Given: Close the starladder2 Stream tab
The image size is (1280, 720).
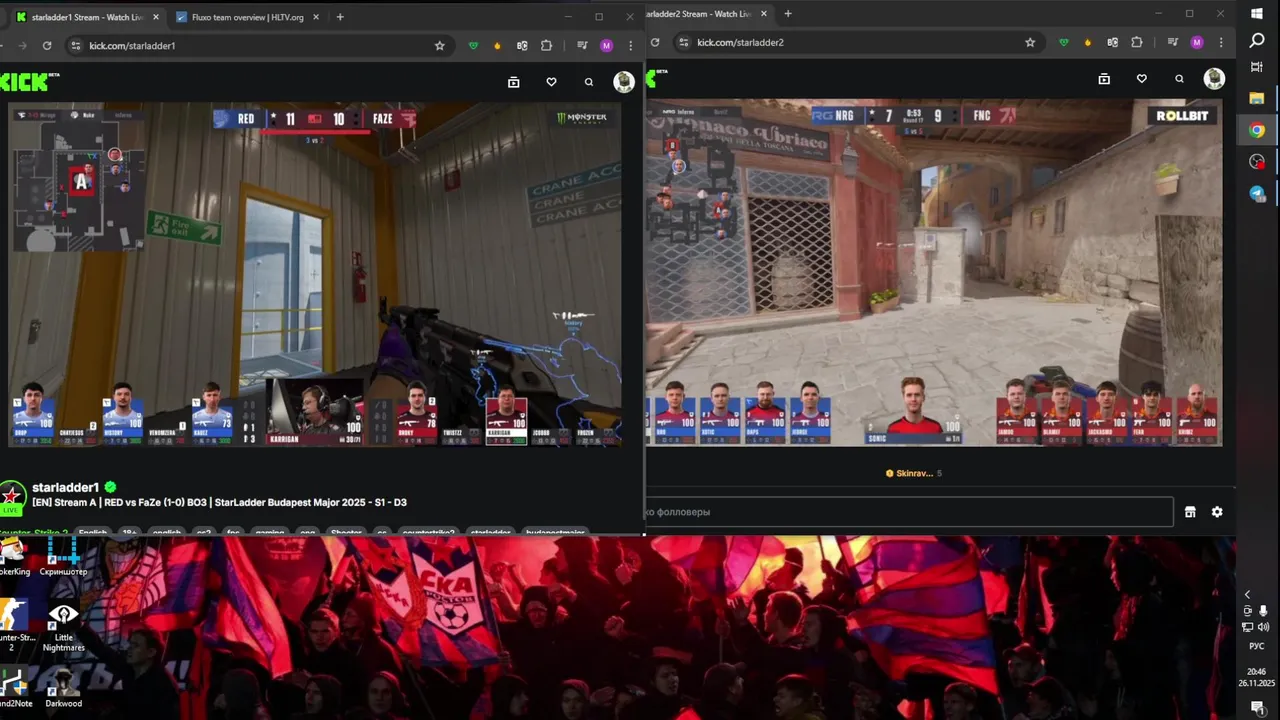Looking at the screenshot, I should 764,14.
